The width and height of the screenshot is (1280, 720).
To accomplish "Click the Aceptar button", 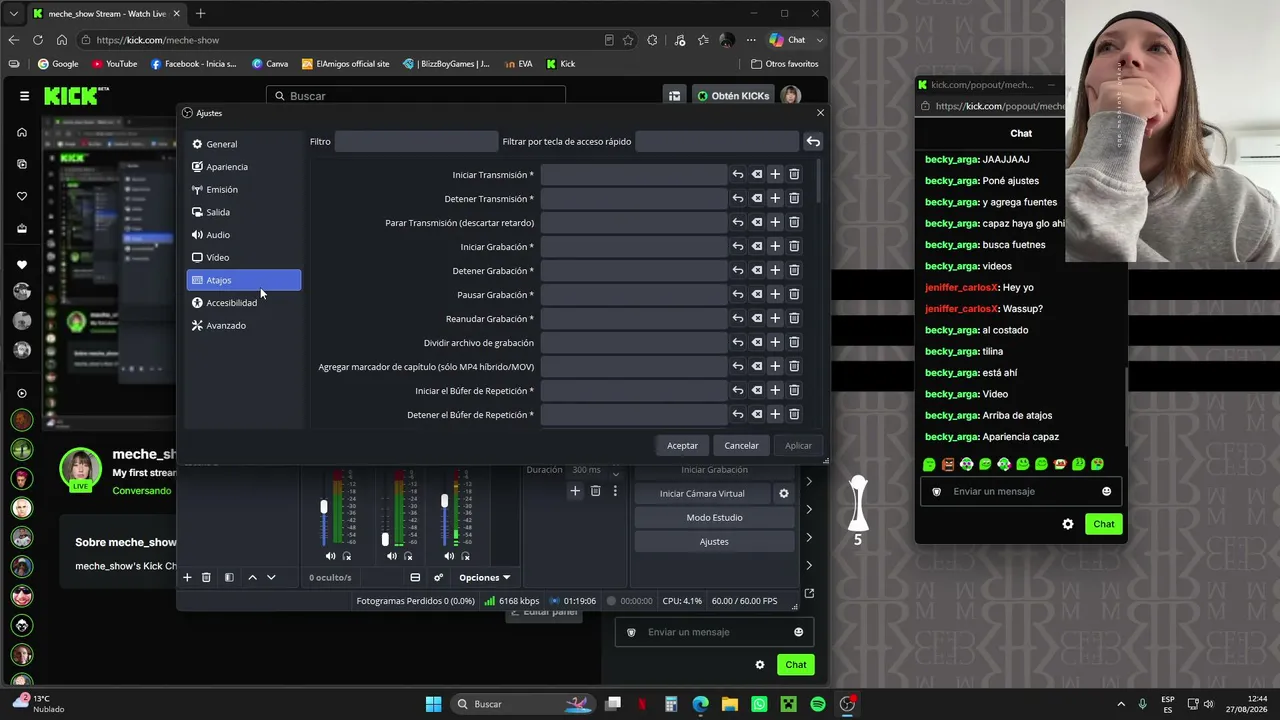I will tap(682, 445).
